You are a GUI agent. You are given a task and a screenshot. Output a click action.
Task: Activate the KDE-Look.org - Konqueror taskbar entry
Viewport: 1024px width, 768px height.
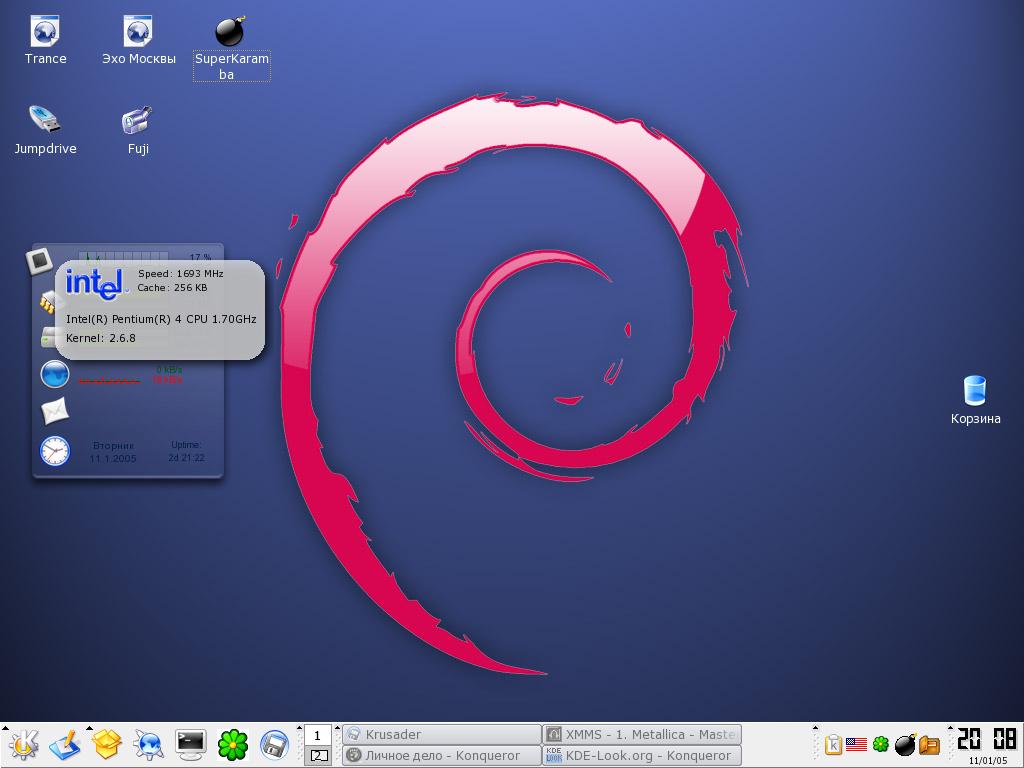tap(642, 756)
